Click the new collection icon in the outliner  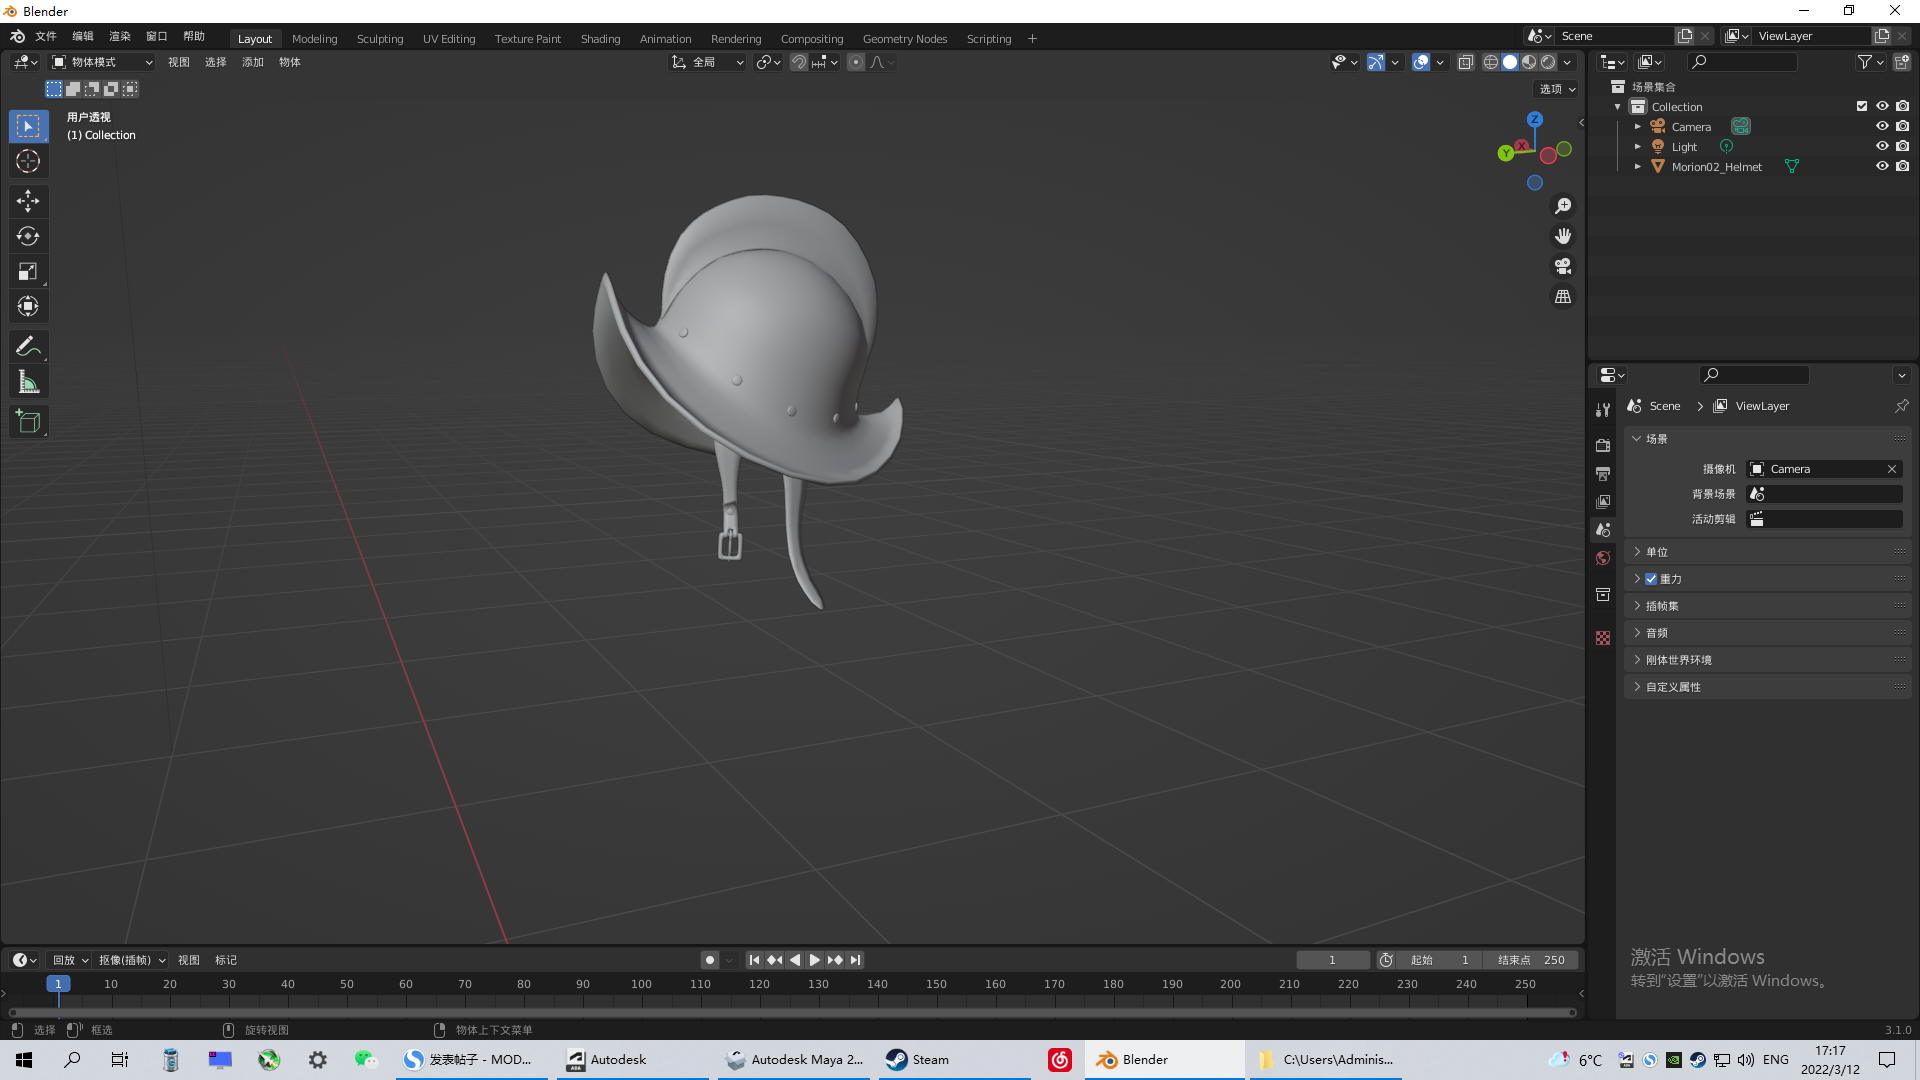click(1902, 62)
